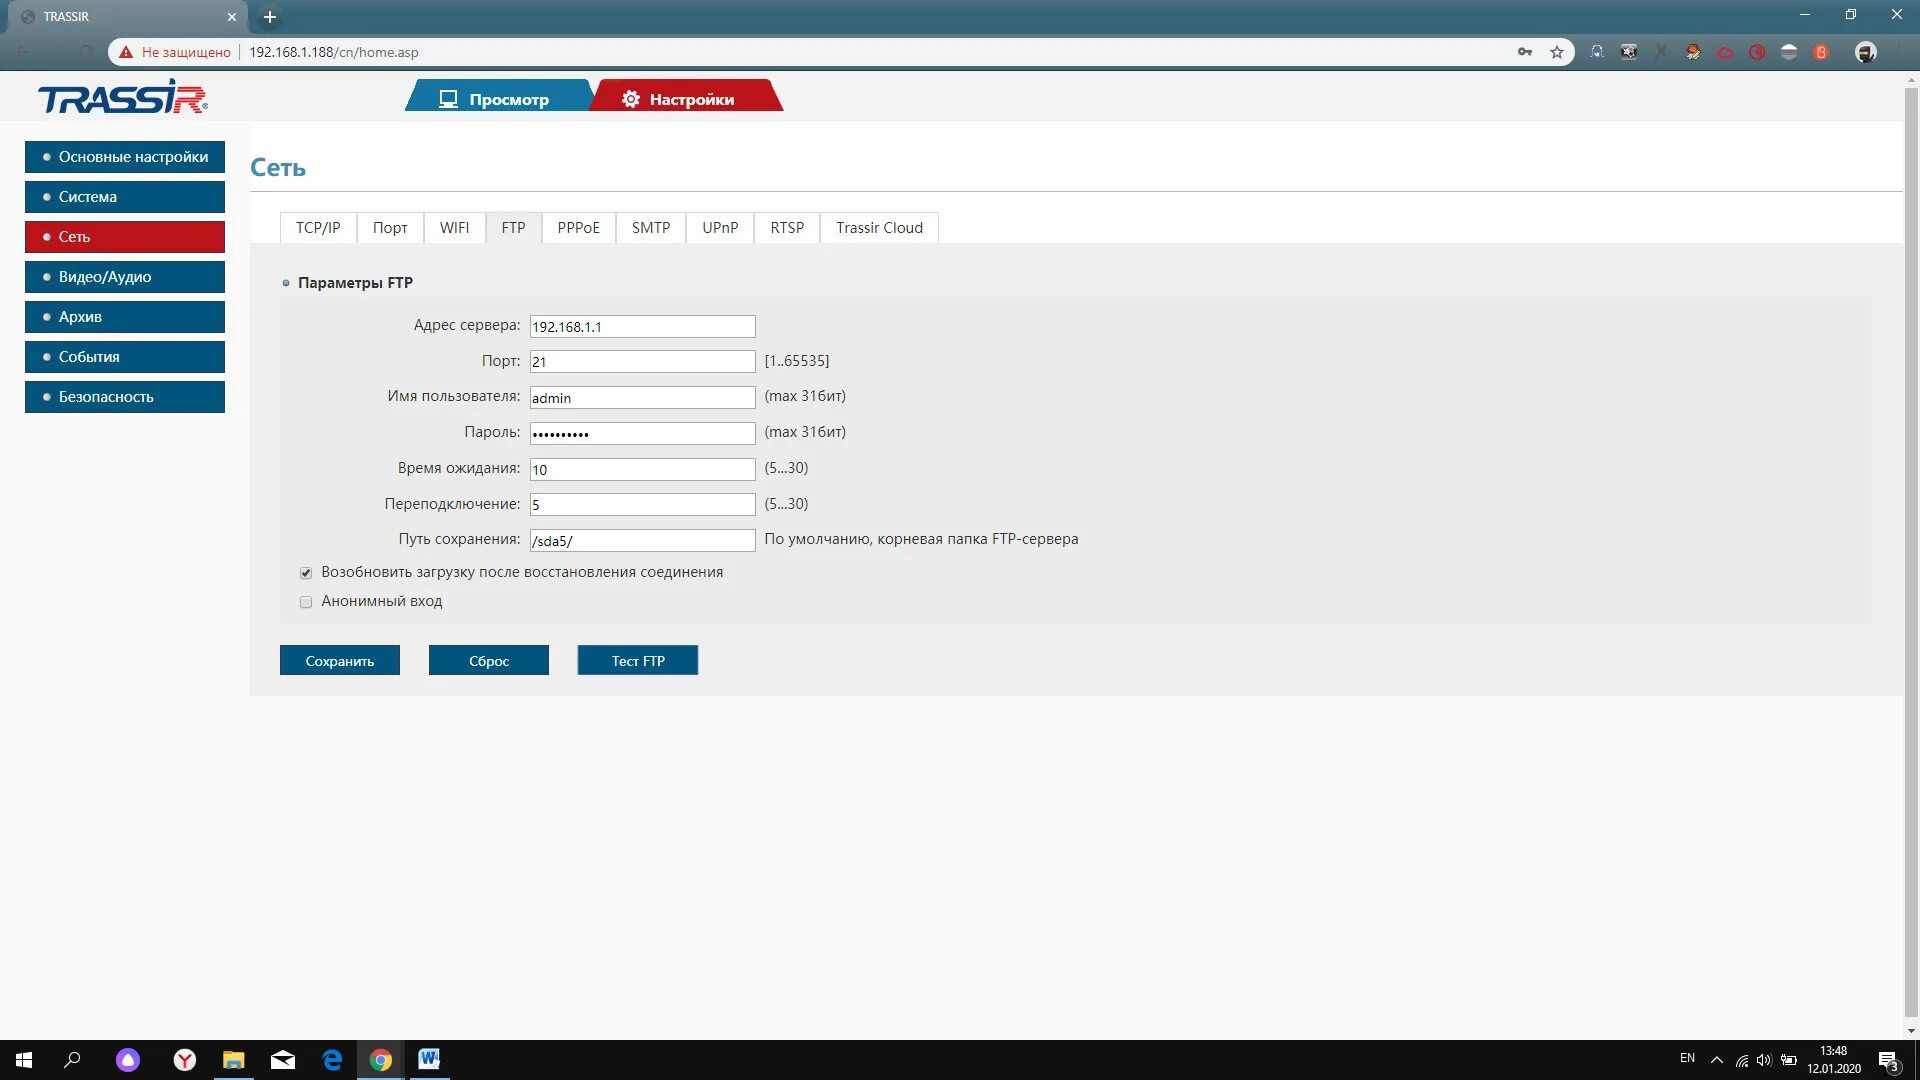This screenshot has width=1920, height=1080.
Task: Click the red cloud extension icon
Action: [x=1725, y=52]
